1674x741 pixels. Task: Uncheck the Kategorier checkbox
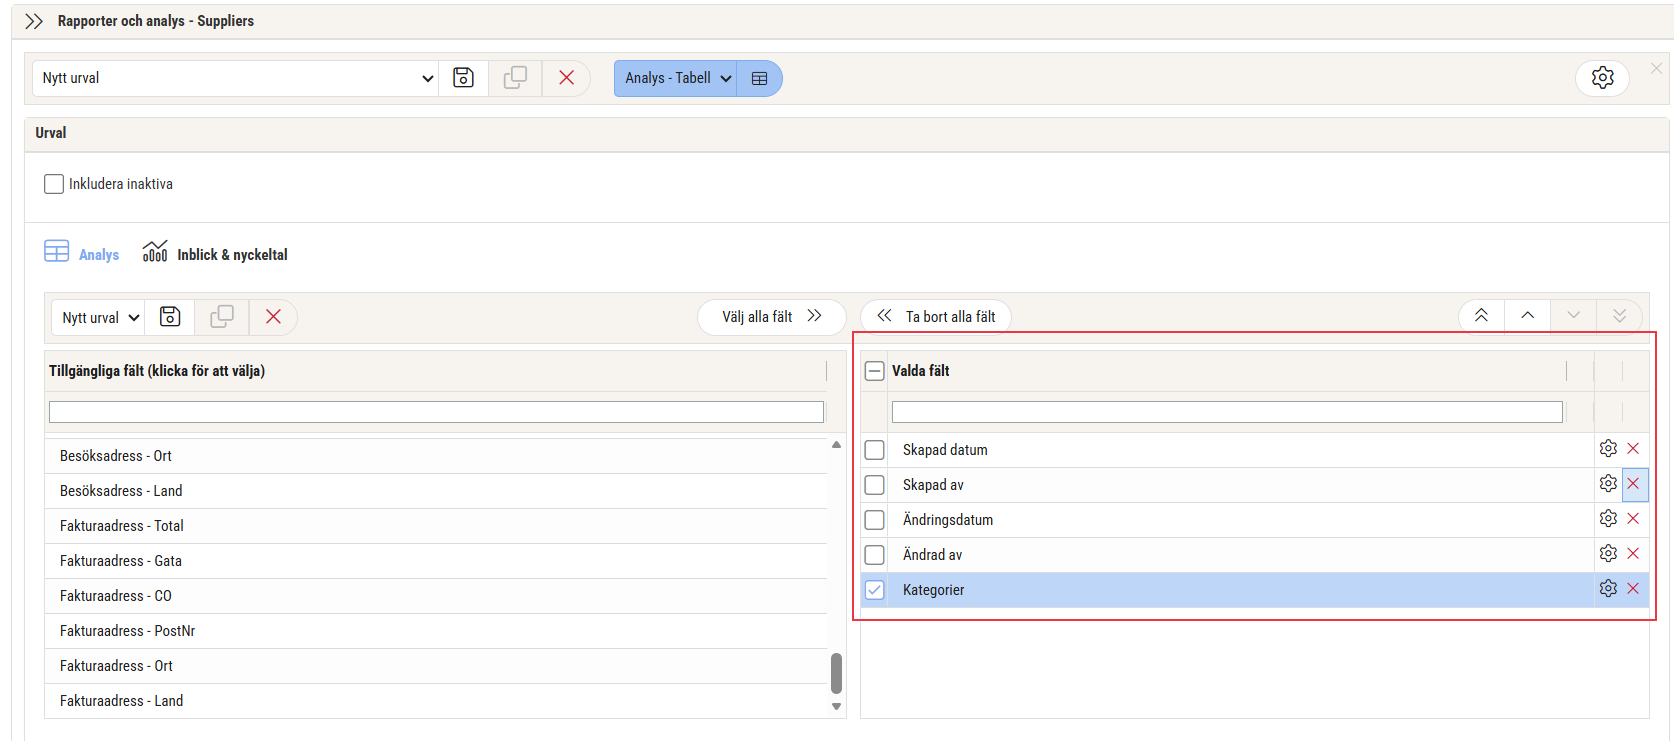[874, 590]
